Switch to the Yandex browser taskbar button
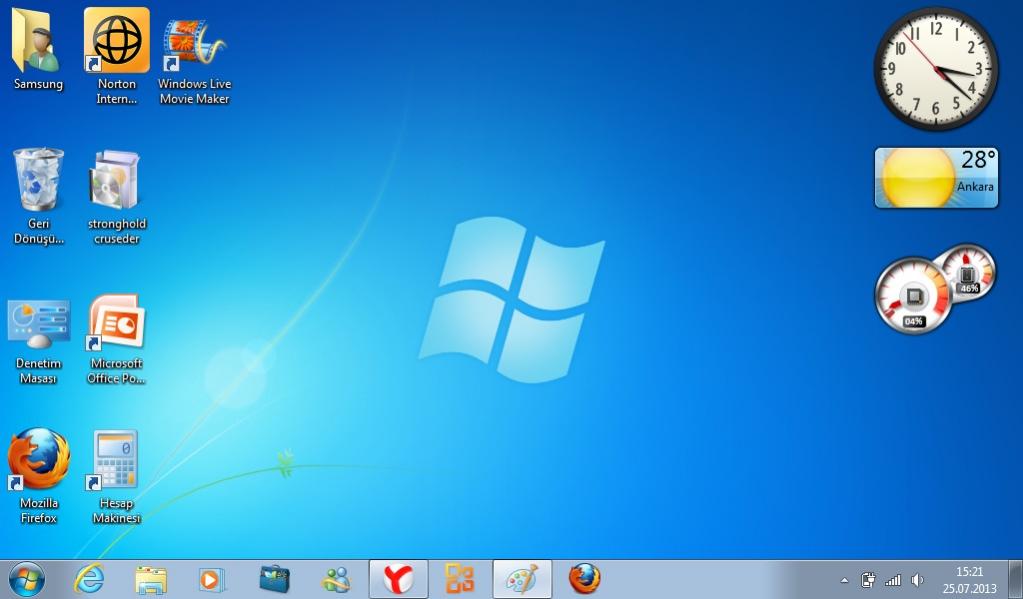Viewport: 1023px width, 599px height. click(398, 579)
